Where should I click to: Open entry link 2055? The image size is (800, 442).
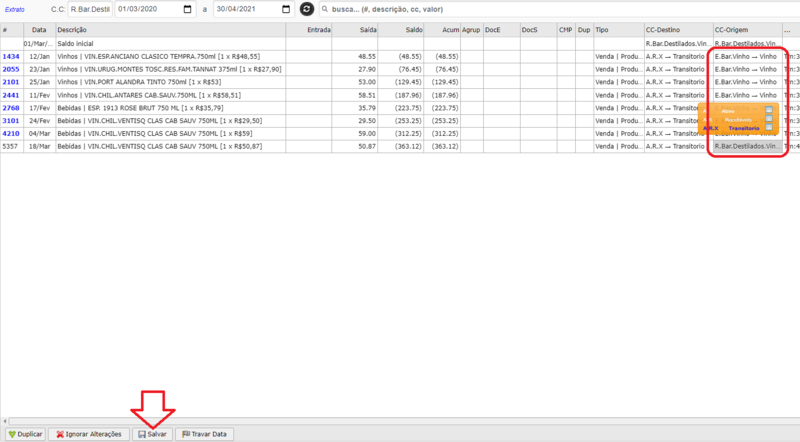[x=11, y=69]
